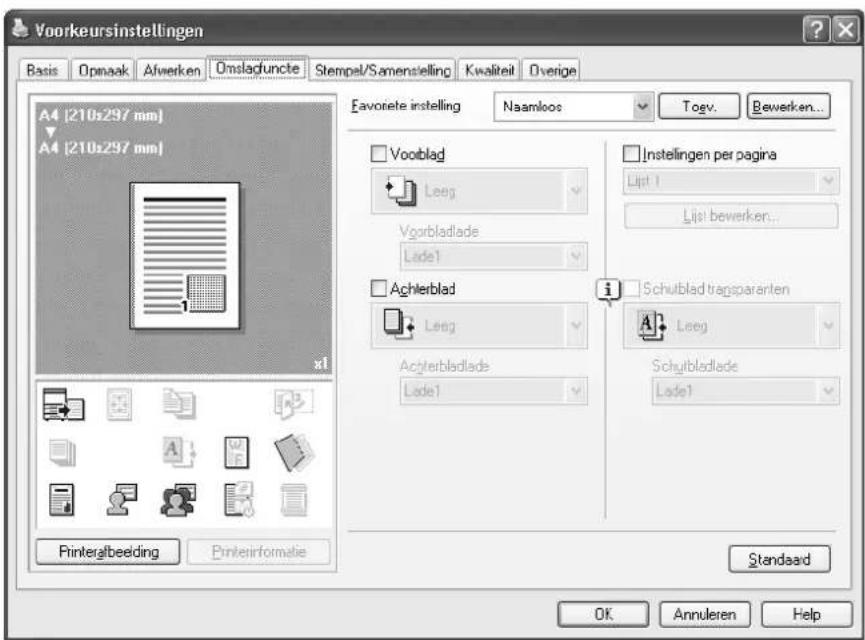
Task: Click the Favoriete instelling label
Action: click(406, 105)
